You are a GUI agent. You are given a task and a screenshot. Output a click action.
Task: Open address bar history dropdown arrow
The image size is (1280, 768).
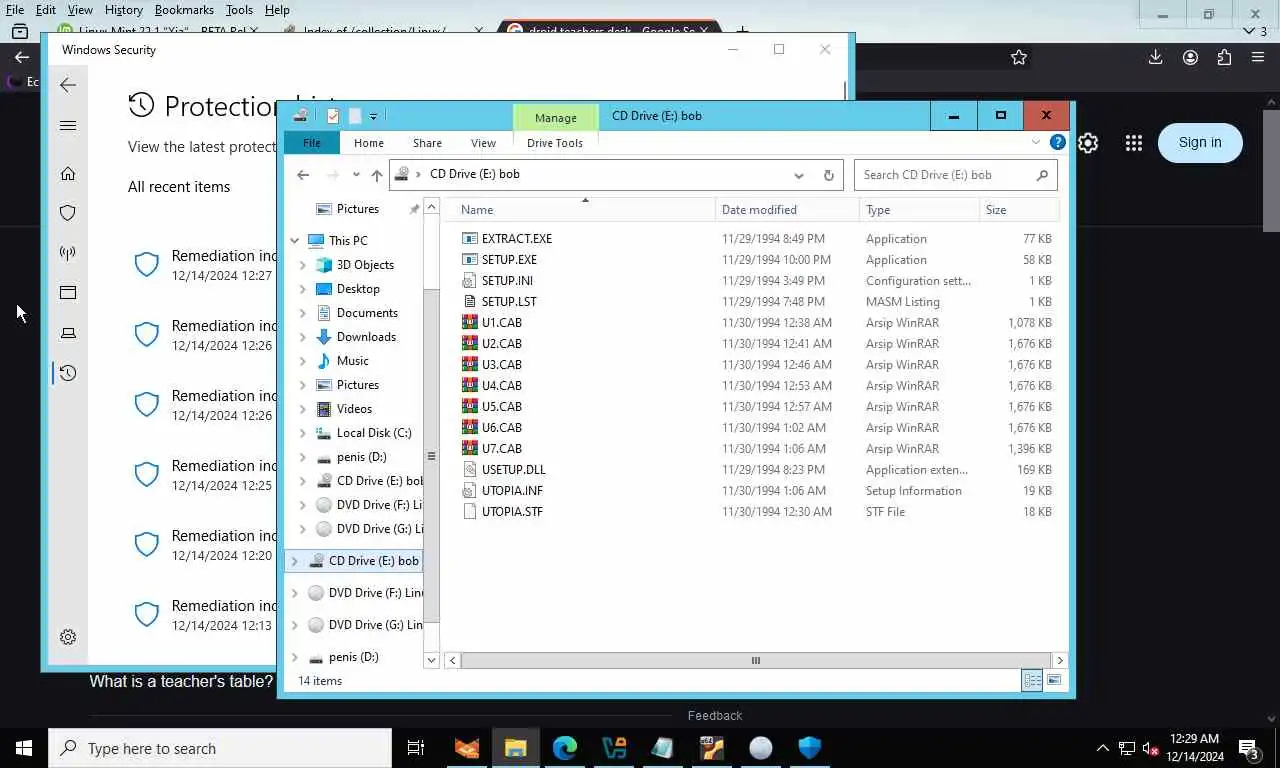pos(798,175)
